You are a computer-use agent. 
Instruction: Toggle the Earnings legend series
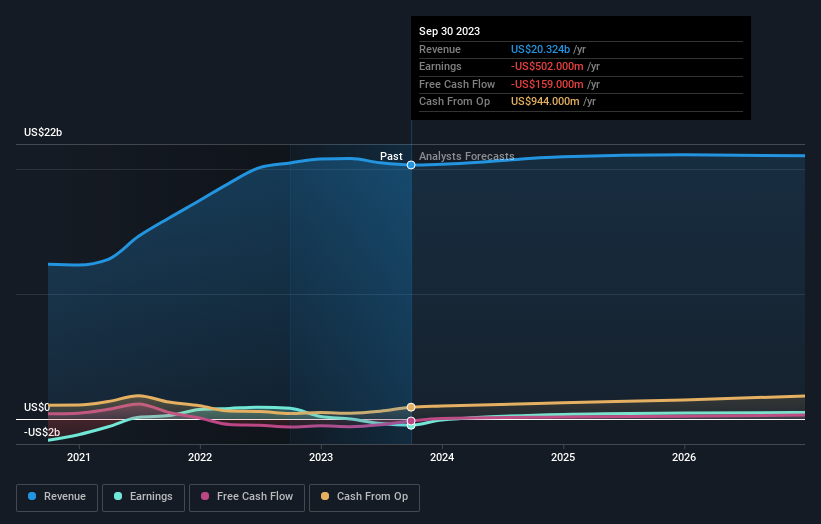[143, 497]
